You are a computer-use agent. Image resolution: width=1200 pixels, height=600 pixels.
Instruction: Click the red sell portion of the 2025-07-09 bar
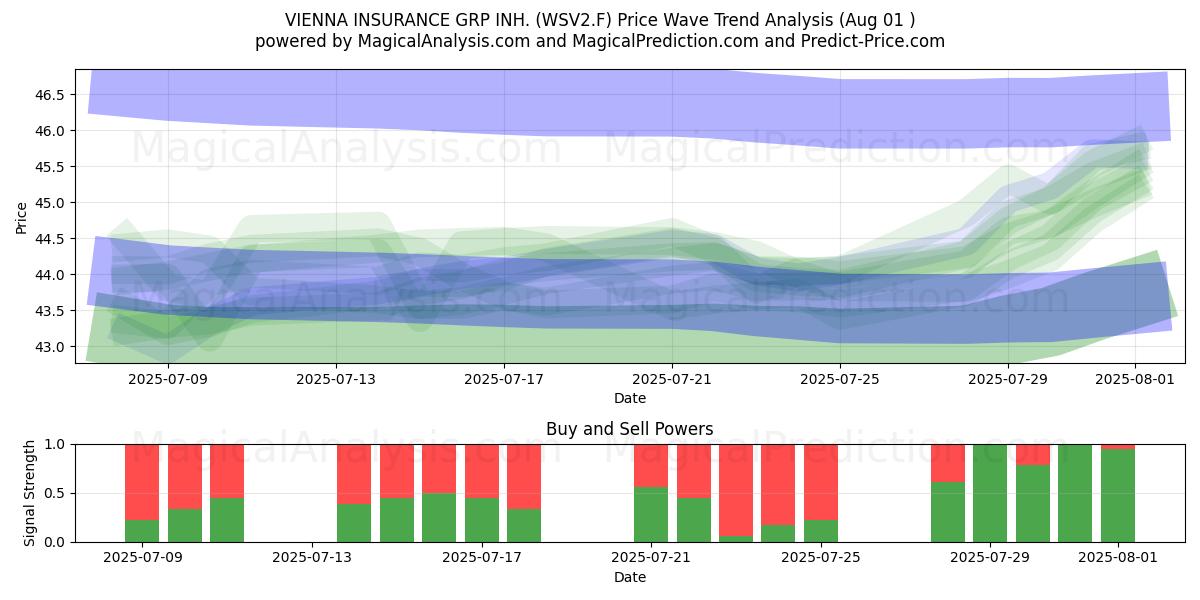pyautogui.click(x=142, y=482)
